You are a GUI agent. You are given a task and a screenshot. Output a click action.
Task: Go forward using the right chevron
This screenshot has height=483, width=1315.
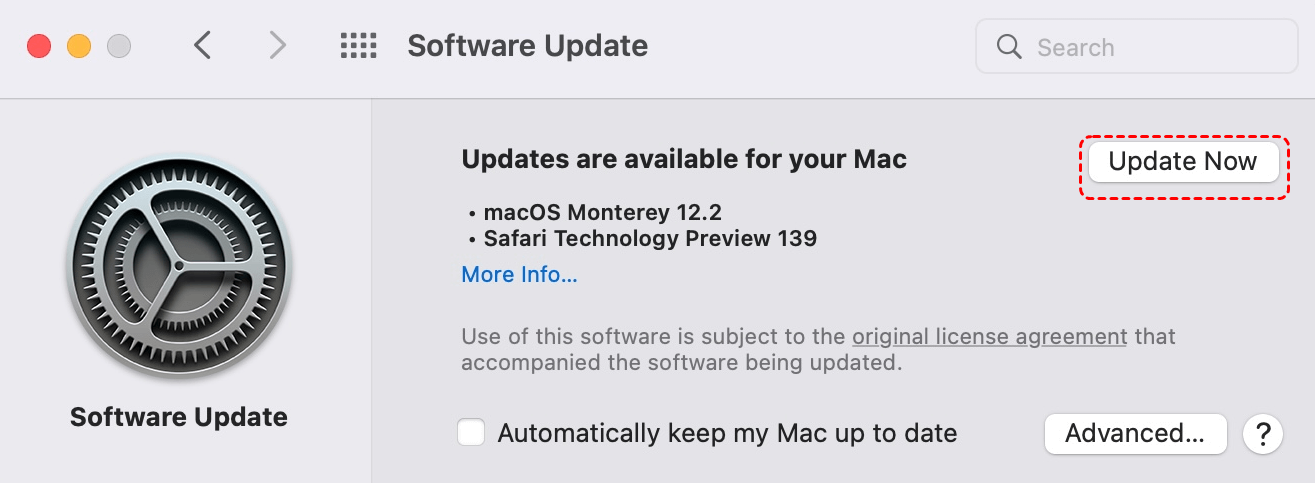pos(277,46)
